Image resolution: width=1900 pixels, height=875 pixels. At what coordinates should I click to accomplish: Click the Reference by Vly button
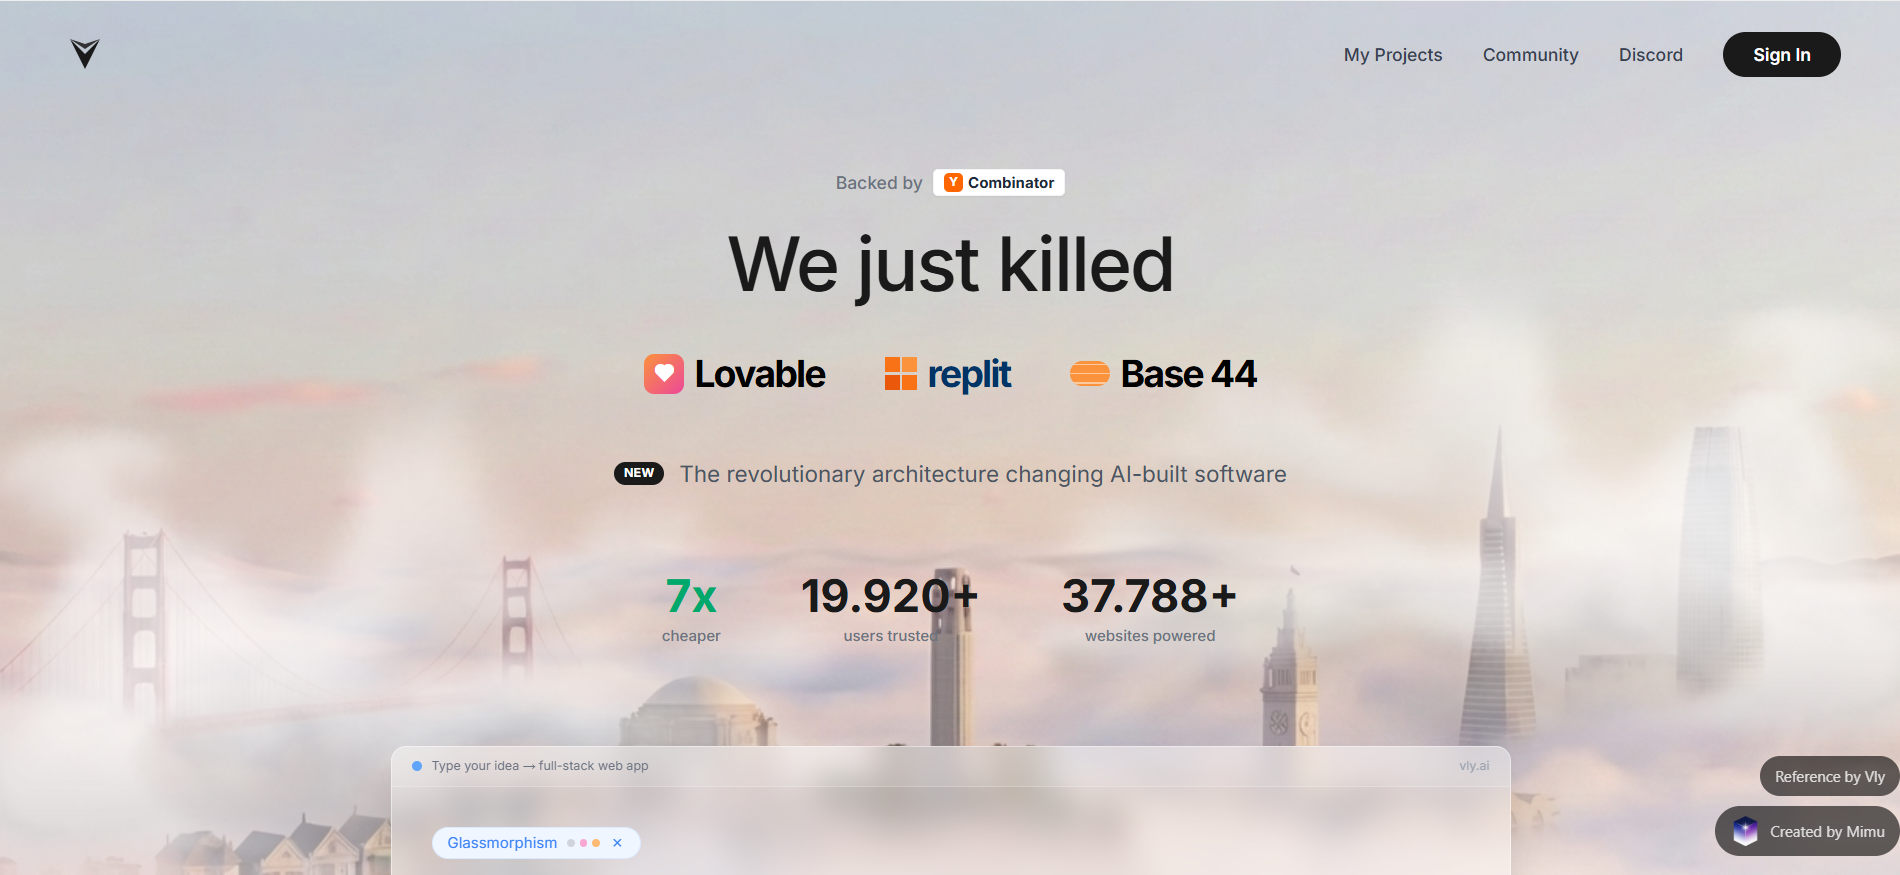coord(1829,777)
